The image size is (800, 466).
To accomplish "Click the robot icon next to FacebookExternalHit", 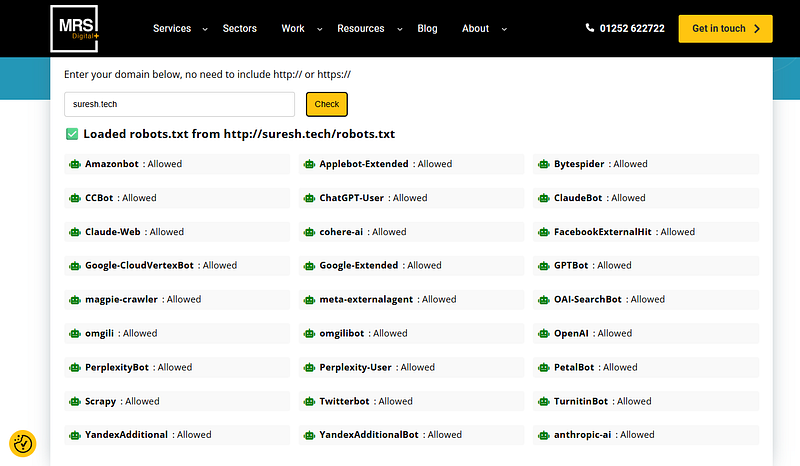I will [x=544, y=232].
